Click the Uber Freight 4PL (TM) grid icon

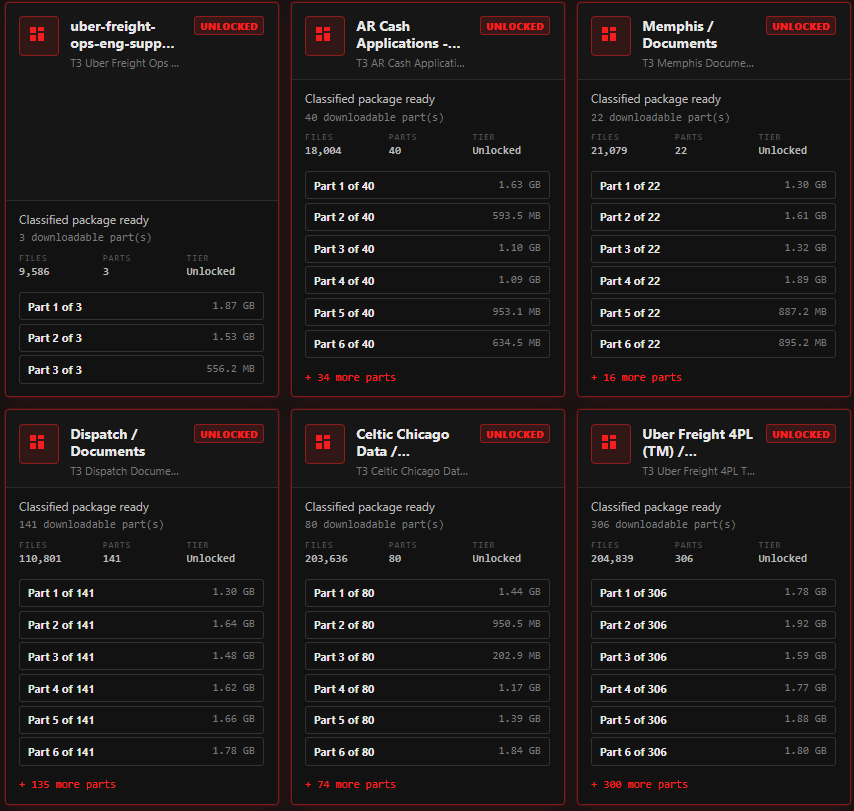click(x=611, y=444)
